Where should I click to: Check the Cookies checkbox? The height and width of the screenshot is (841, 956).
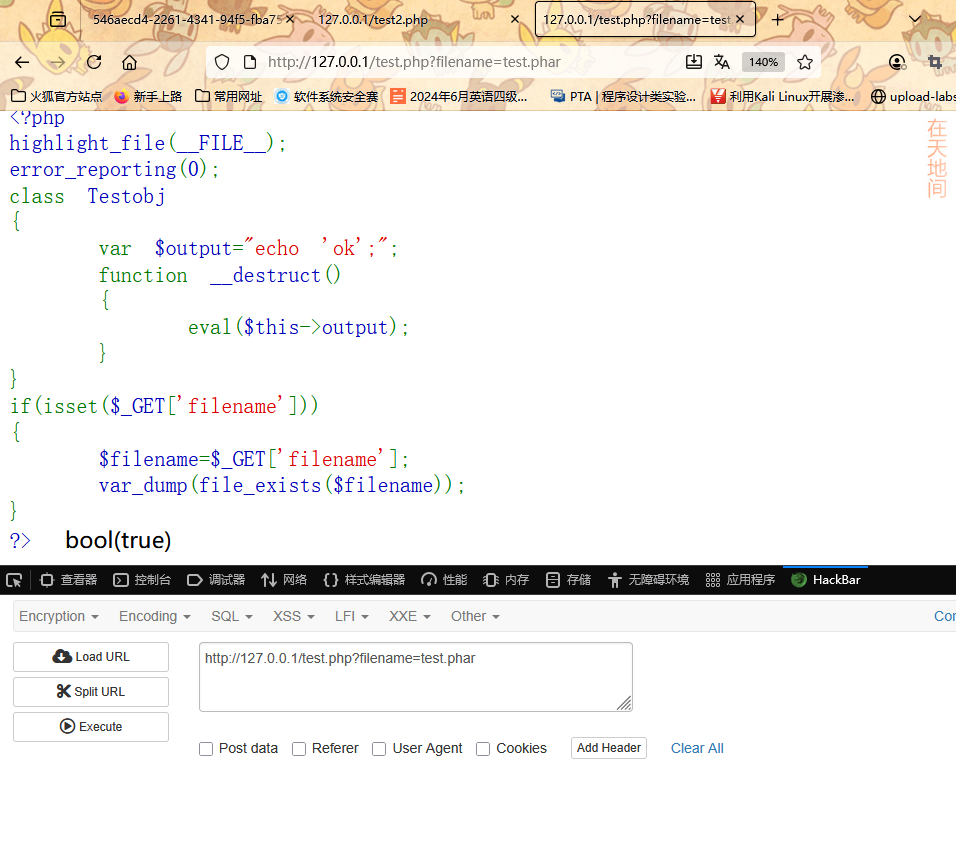tap(483, 749)
